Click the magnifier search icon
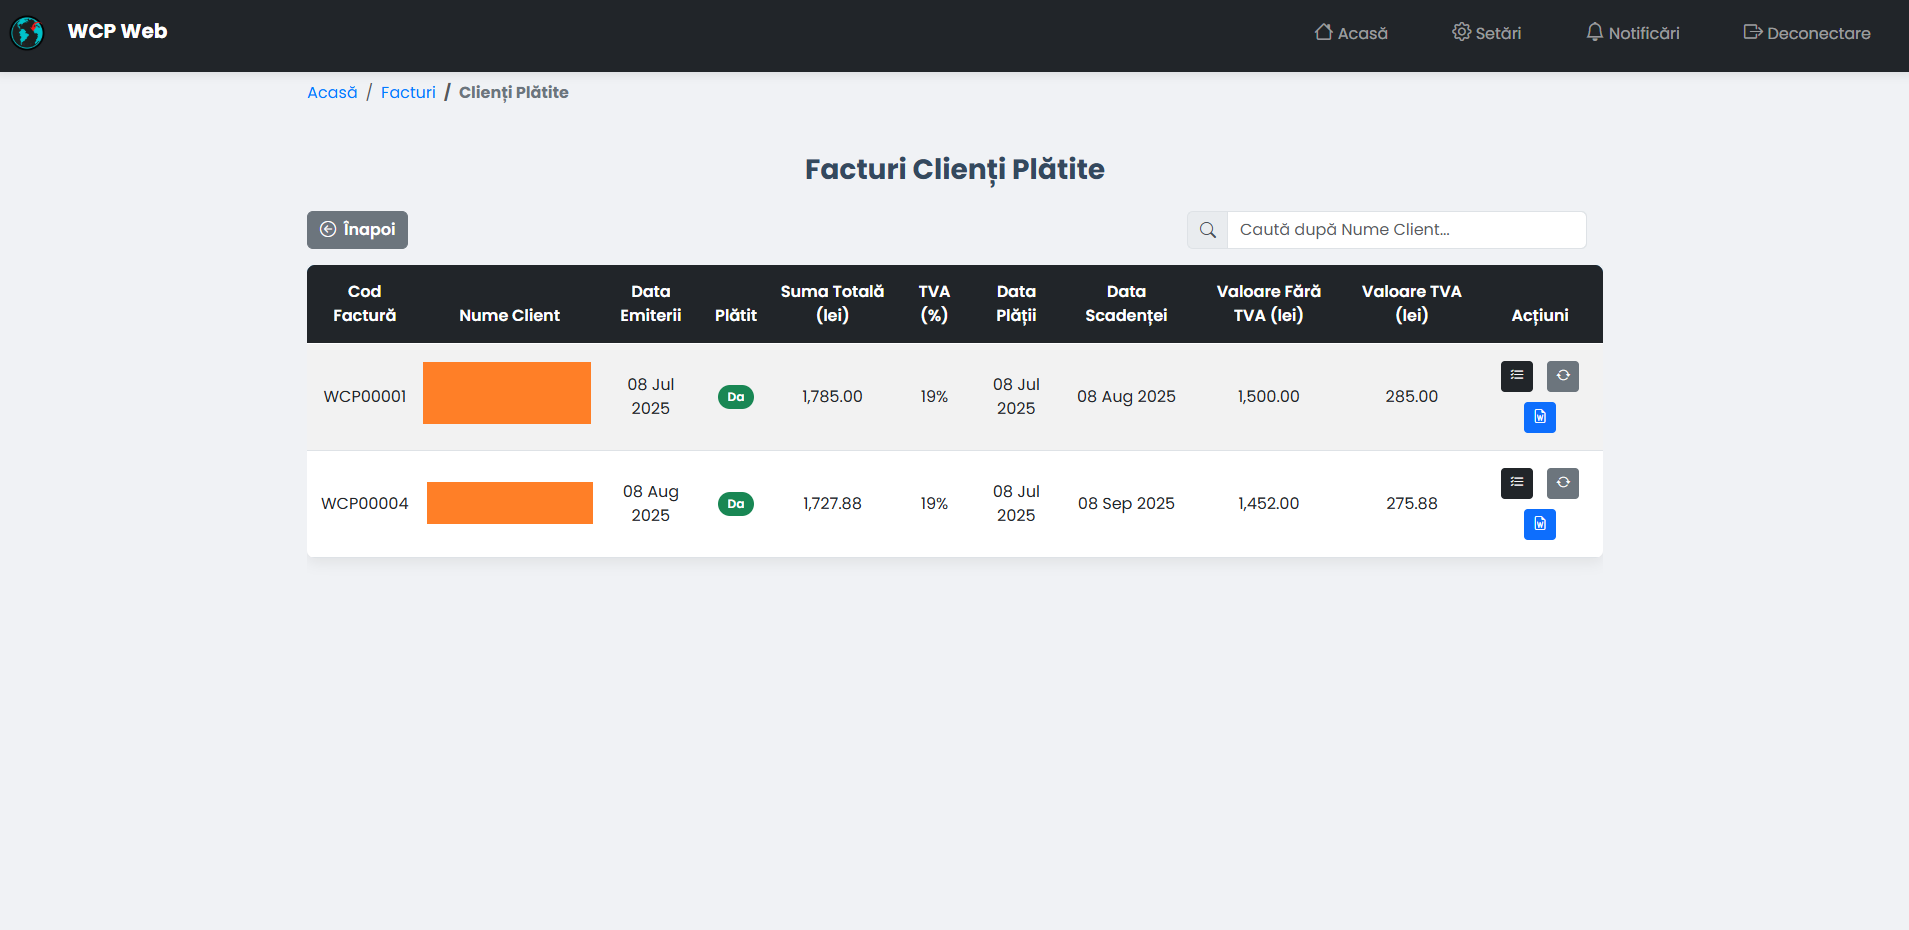1909x930 pixels. pyautogui.click(x=1207, y=230)
